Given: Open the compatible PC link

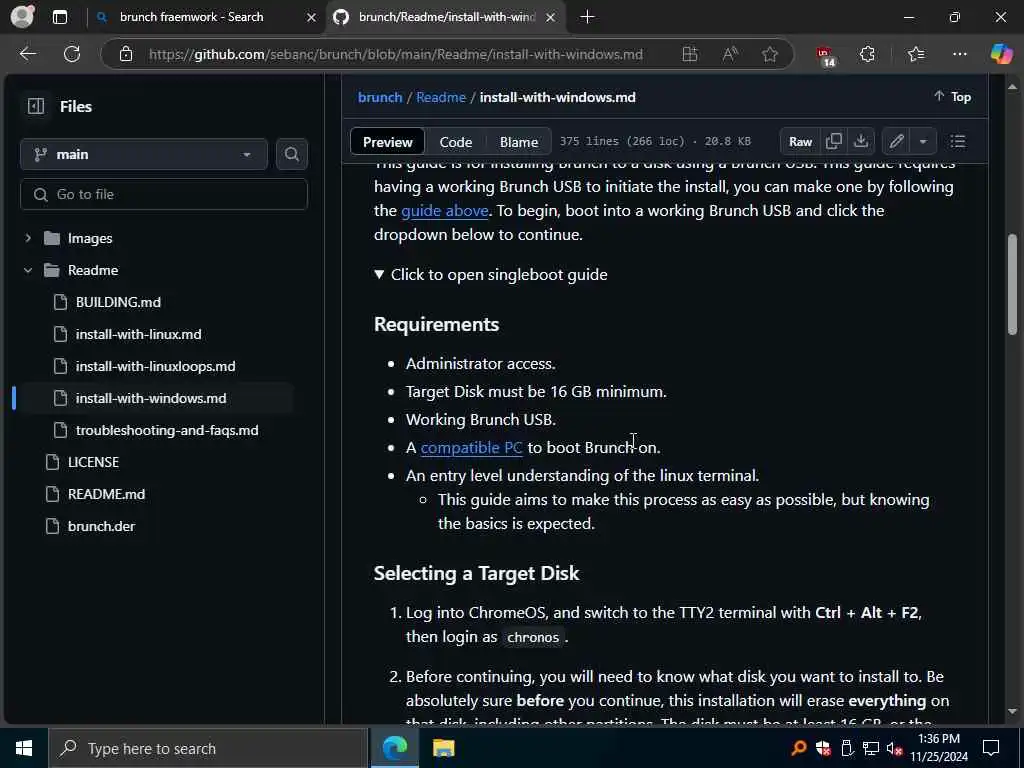Looking at the screenshot, I should click(x=472, y=448).
